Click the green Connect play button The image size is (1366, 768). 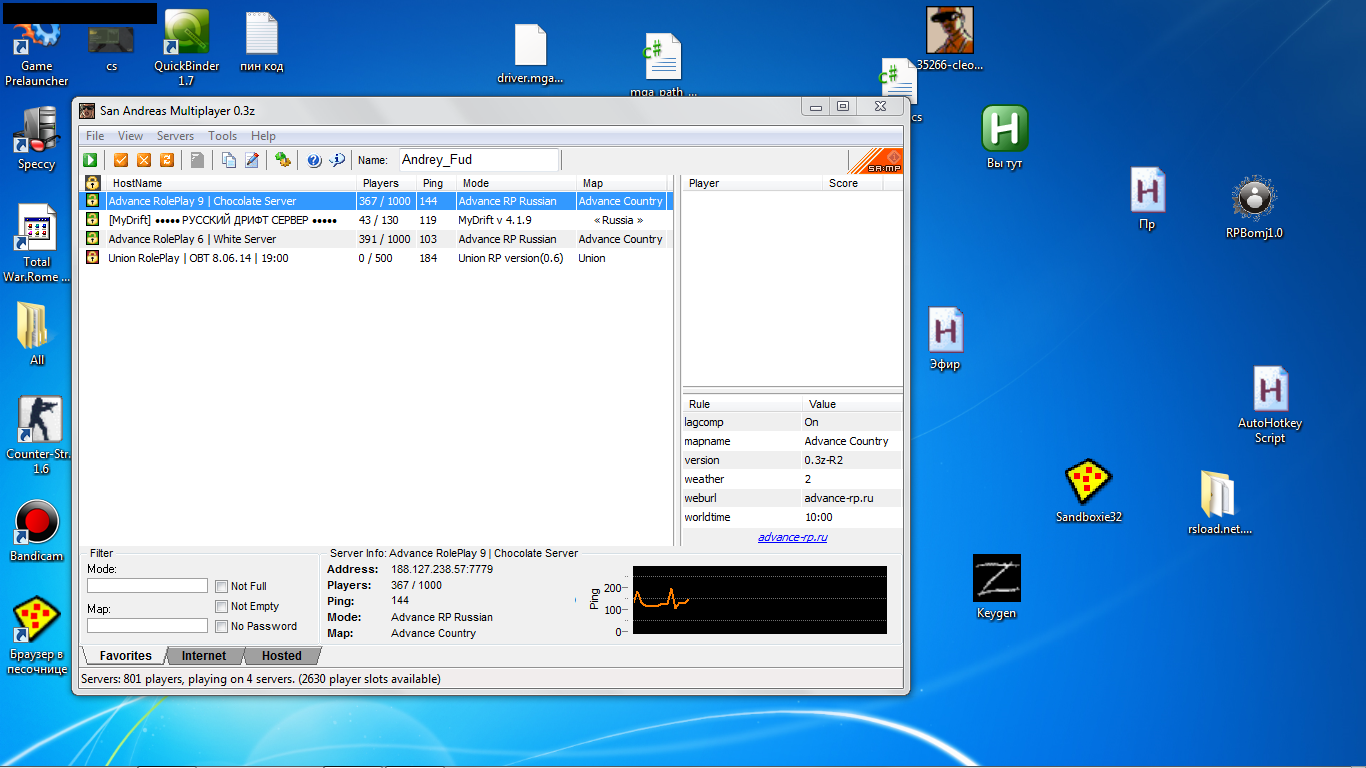click(x=90, y=160)
